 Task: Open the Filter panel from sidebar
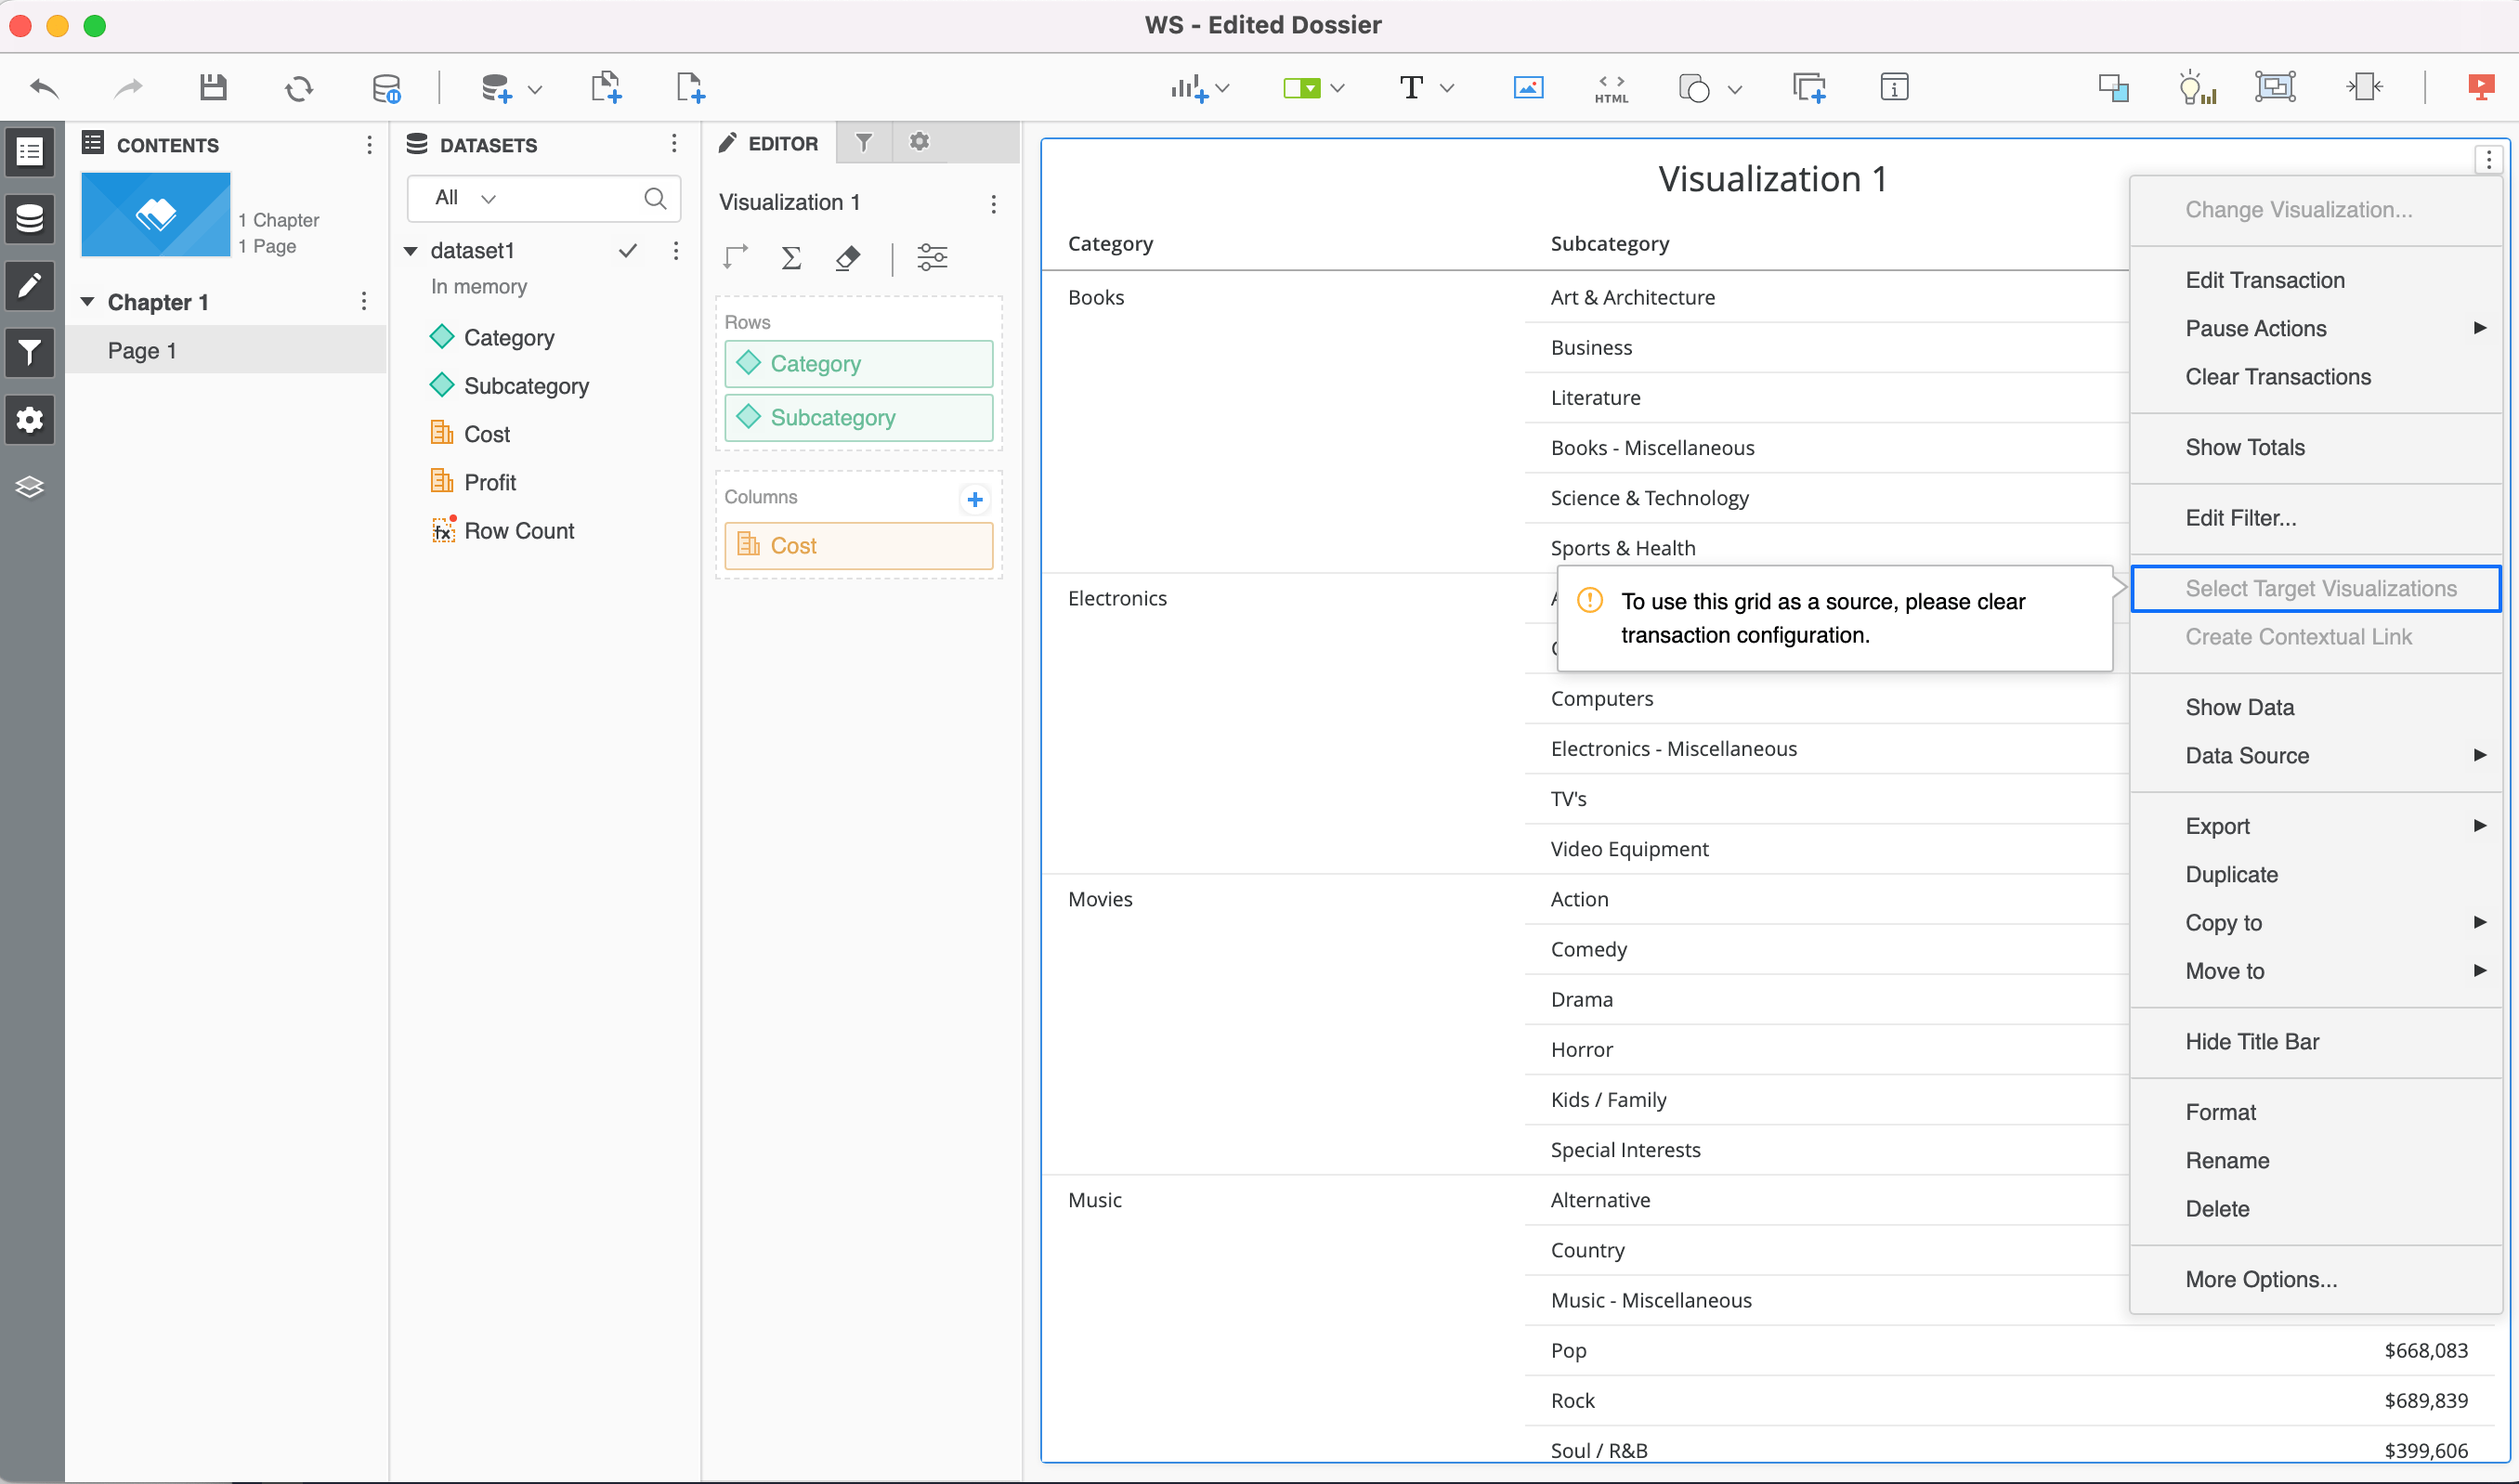click(x=30, y=353)
